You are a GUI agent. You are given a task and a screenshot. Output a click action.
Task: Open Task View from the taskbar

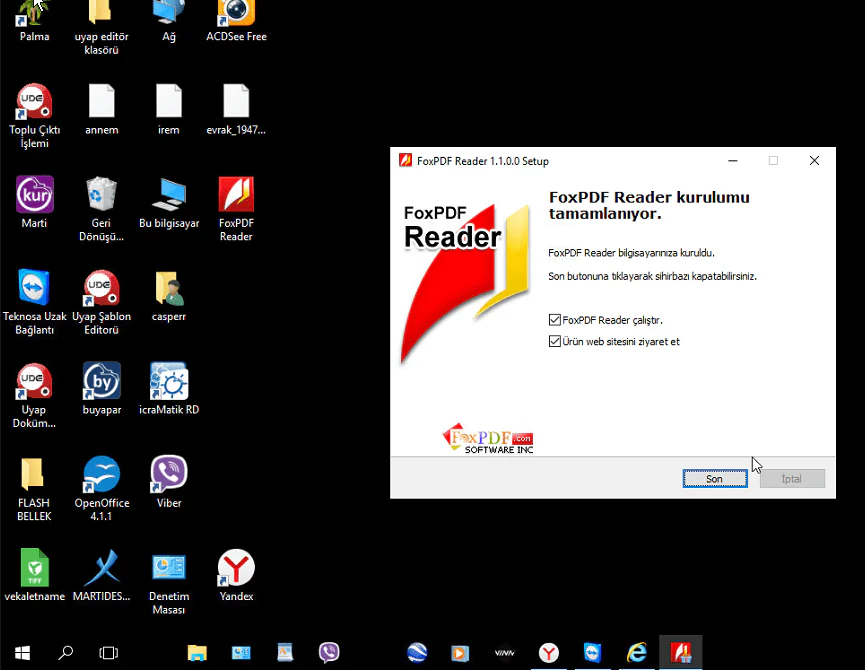[x=109, y=653]
